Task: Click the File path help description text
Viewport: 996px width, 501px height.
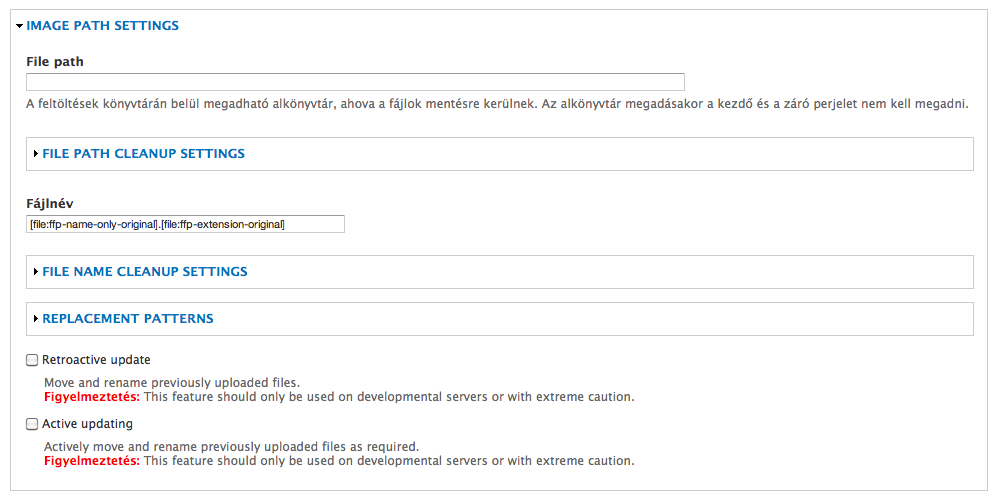Action: [x=497, y=104]
